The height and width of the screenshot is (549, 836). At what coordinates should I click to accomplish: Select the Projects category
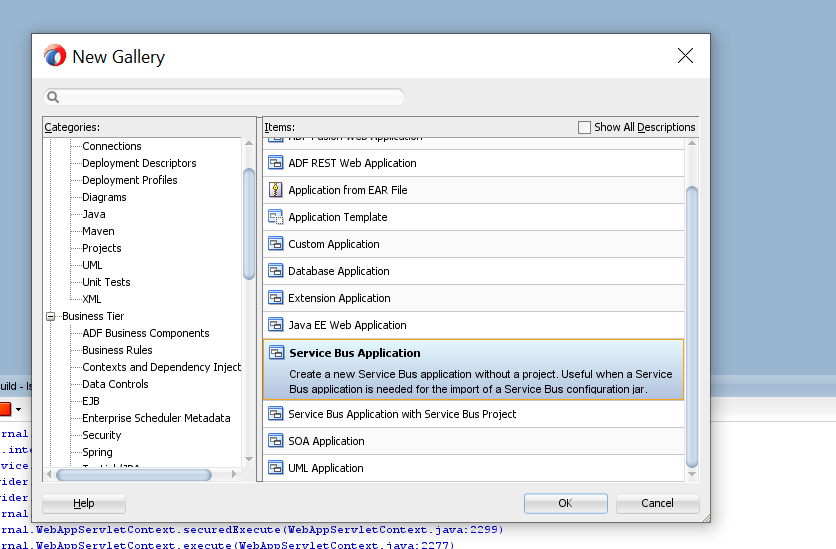click(x=102, y=248)
